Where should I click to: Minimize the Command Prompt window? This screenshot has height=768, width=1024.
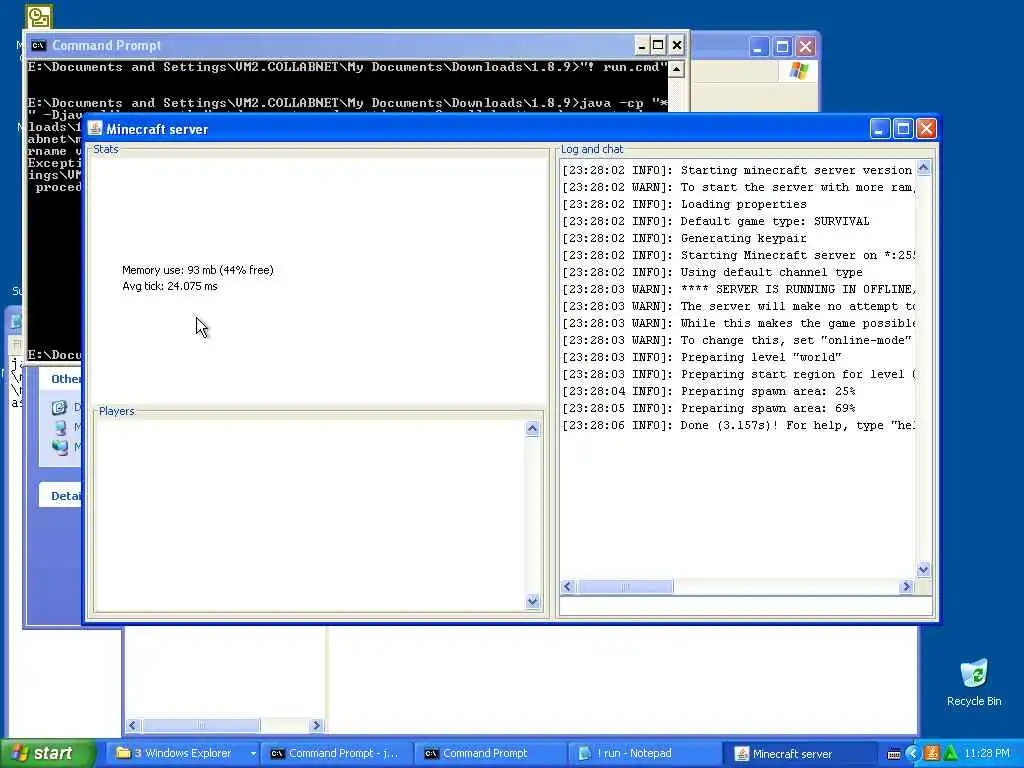pos(641,46)
